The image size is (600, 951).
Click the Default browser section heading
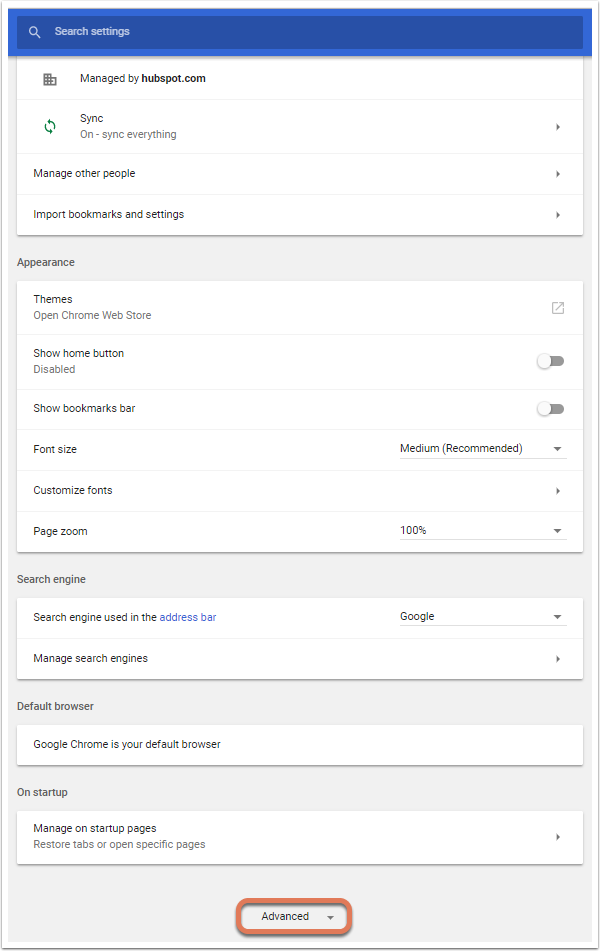click(x=55, y=706)
